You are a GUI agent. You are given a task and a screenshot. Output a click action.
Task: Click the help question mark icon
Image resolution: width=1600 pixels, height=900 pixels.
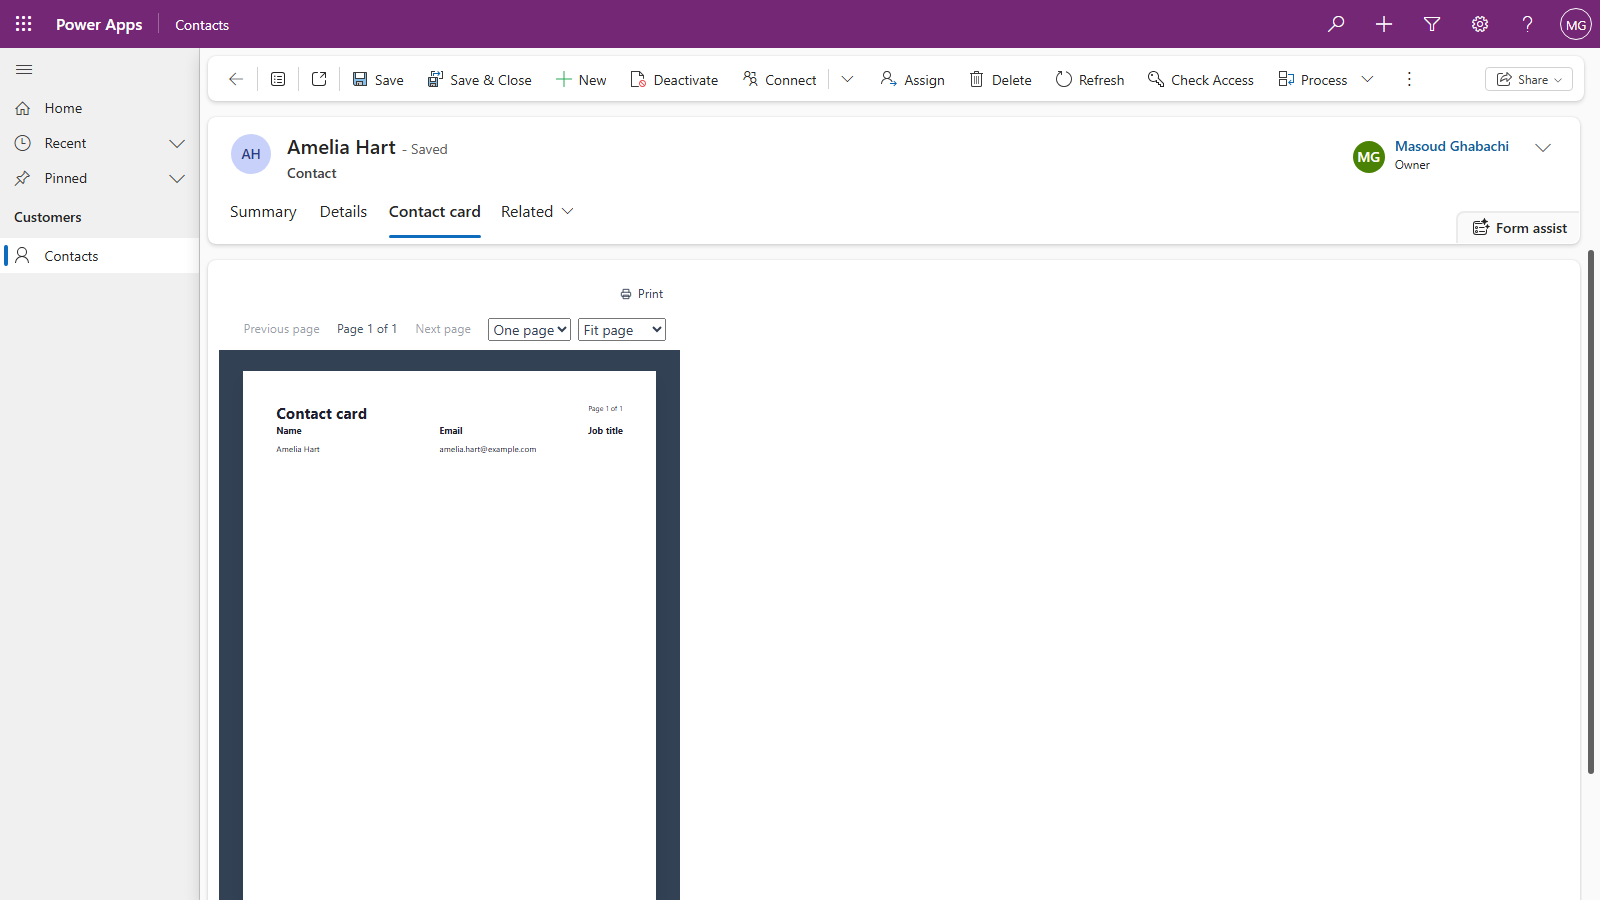[x=1527, y=24]
